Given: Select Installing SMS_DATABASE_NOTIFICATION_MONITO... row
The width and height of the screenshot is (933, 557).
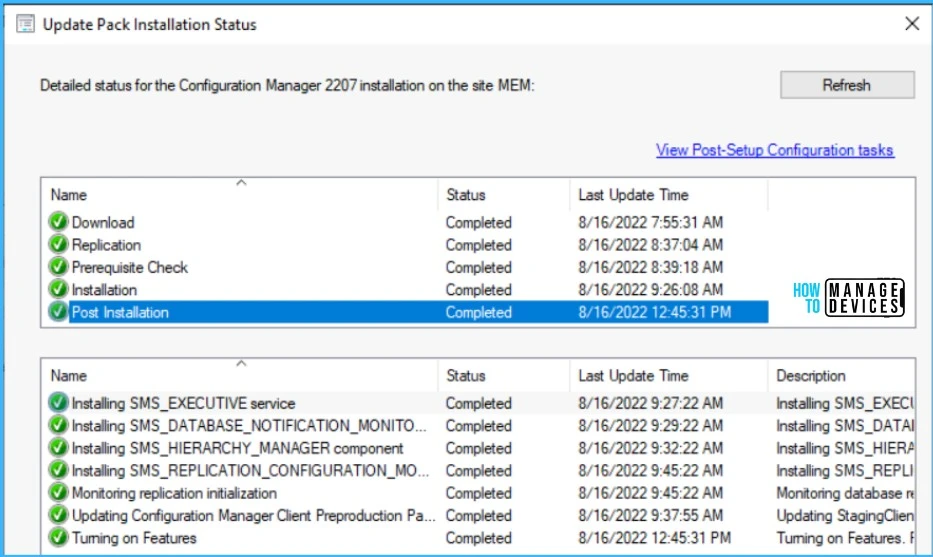Looking at the screenshot, I should 480,425.
